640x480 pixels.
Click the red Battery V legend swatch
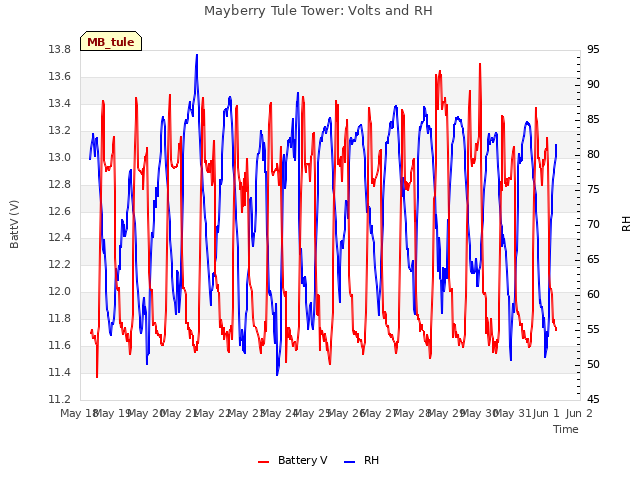pos(264,461)
